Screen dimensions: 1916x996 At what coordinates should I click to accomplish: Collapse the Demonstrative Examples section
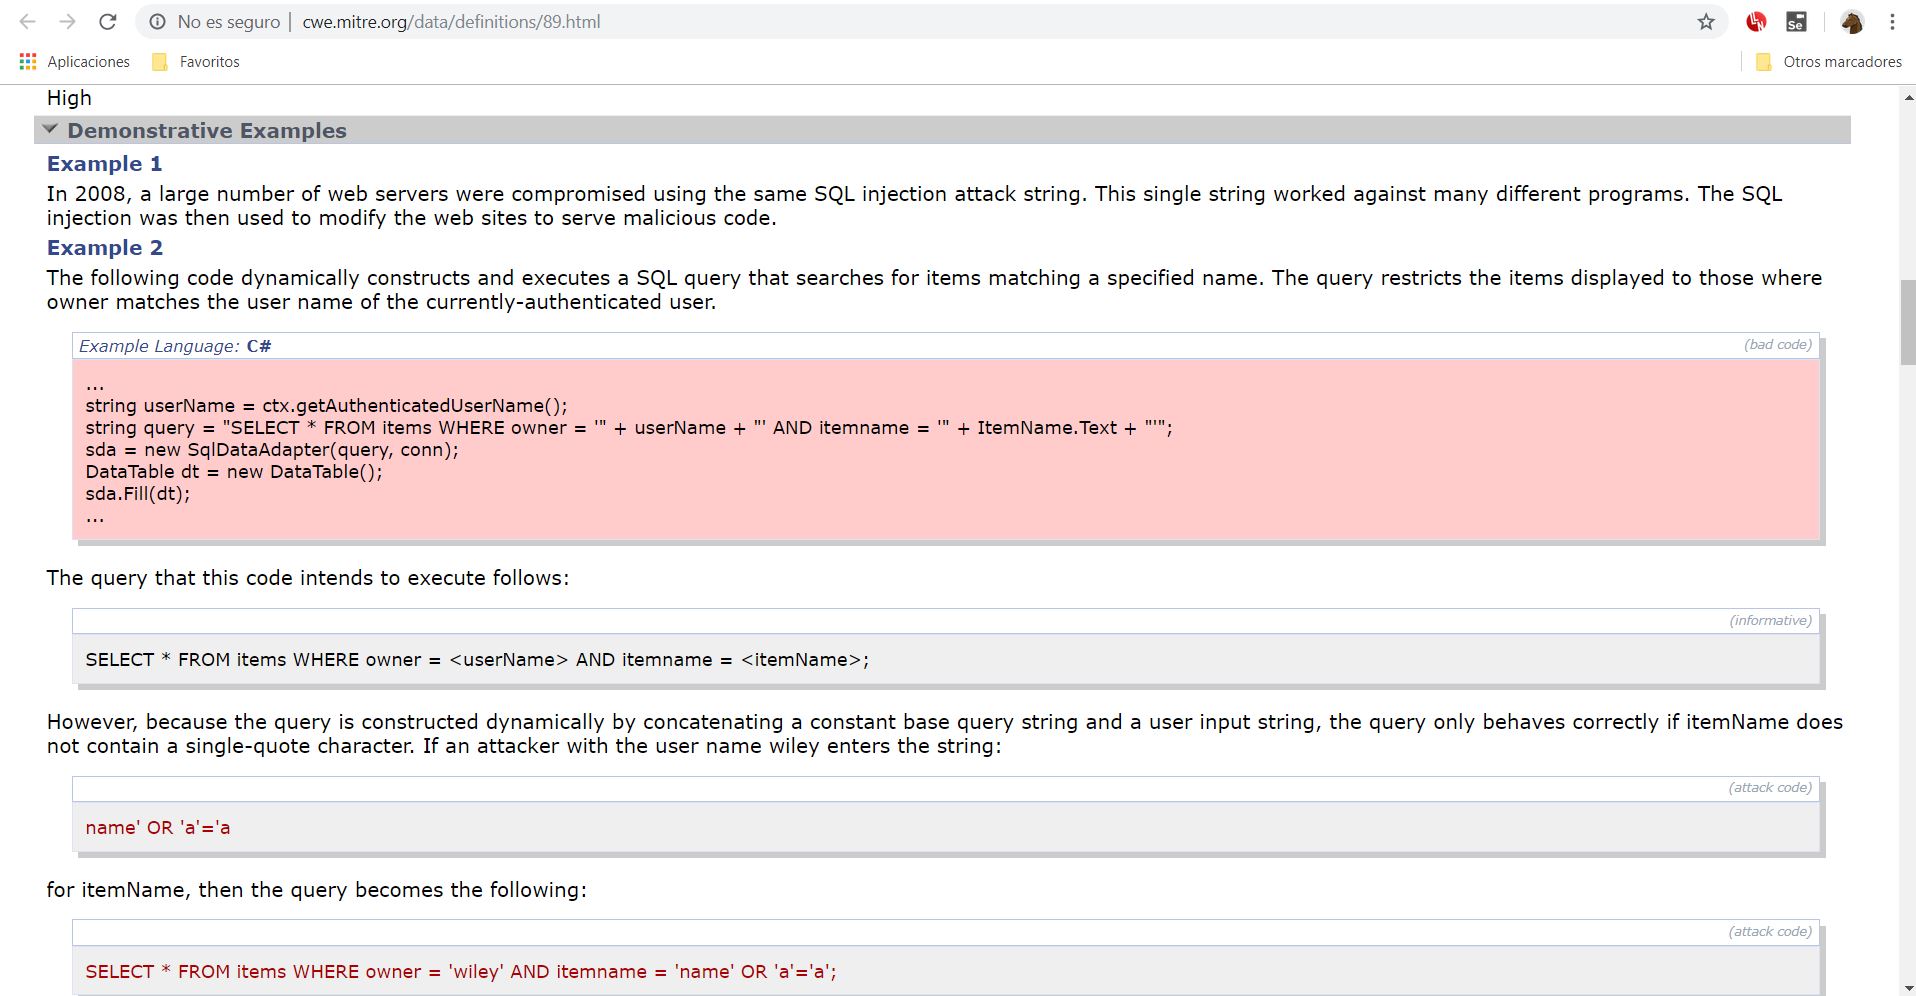coord(50,130)
